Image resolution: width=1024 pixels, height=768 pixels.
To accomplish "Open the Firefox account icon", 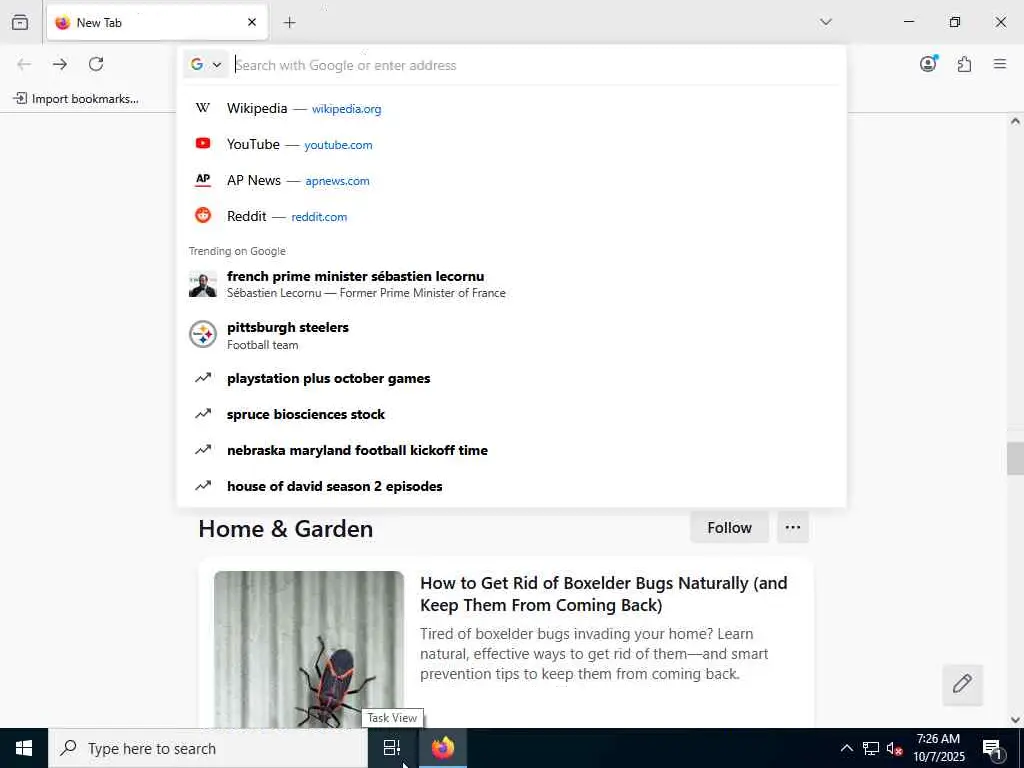I will click(x=928, y=63).
